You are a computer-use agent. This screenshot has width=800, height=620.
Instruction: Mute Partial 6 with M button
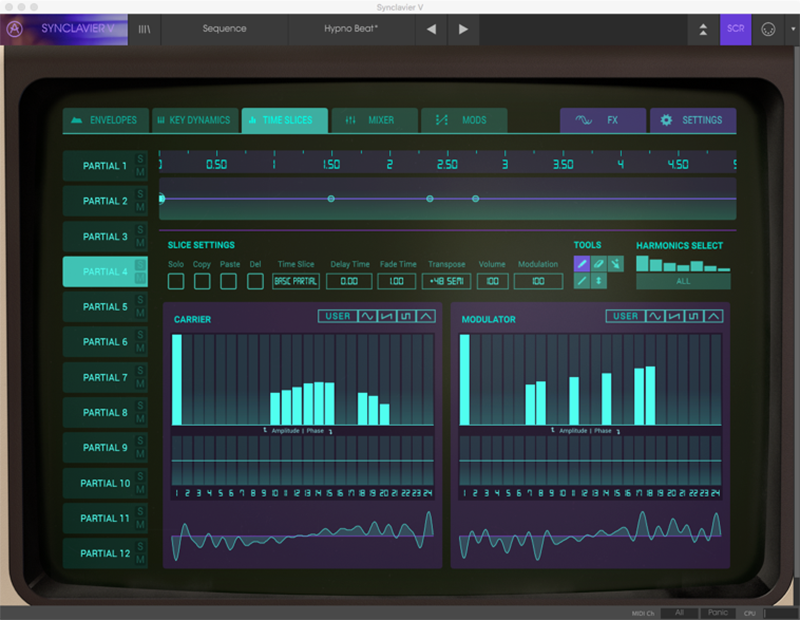pos(140,349)
